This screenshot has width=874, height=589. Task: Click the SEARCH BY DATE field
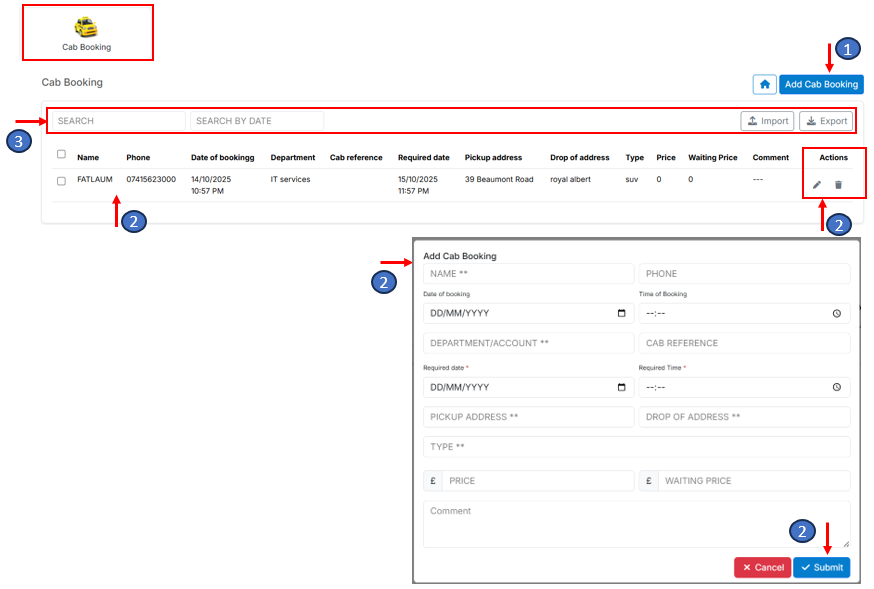[256, 121]
